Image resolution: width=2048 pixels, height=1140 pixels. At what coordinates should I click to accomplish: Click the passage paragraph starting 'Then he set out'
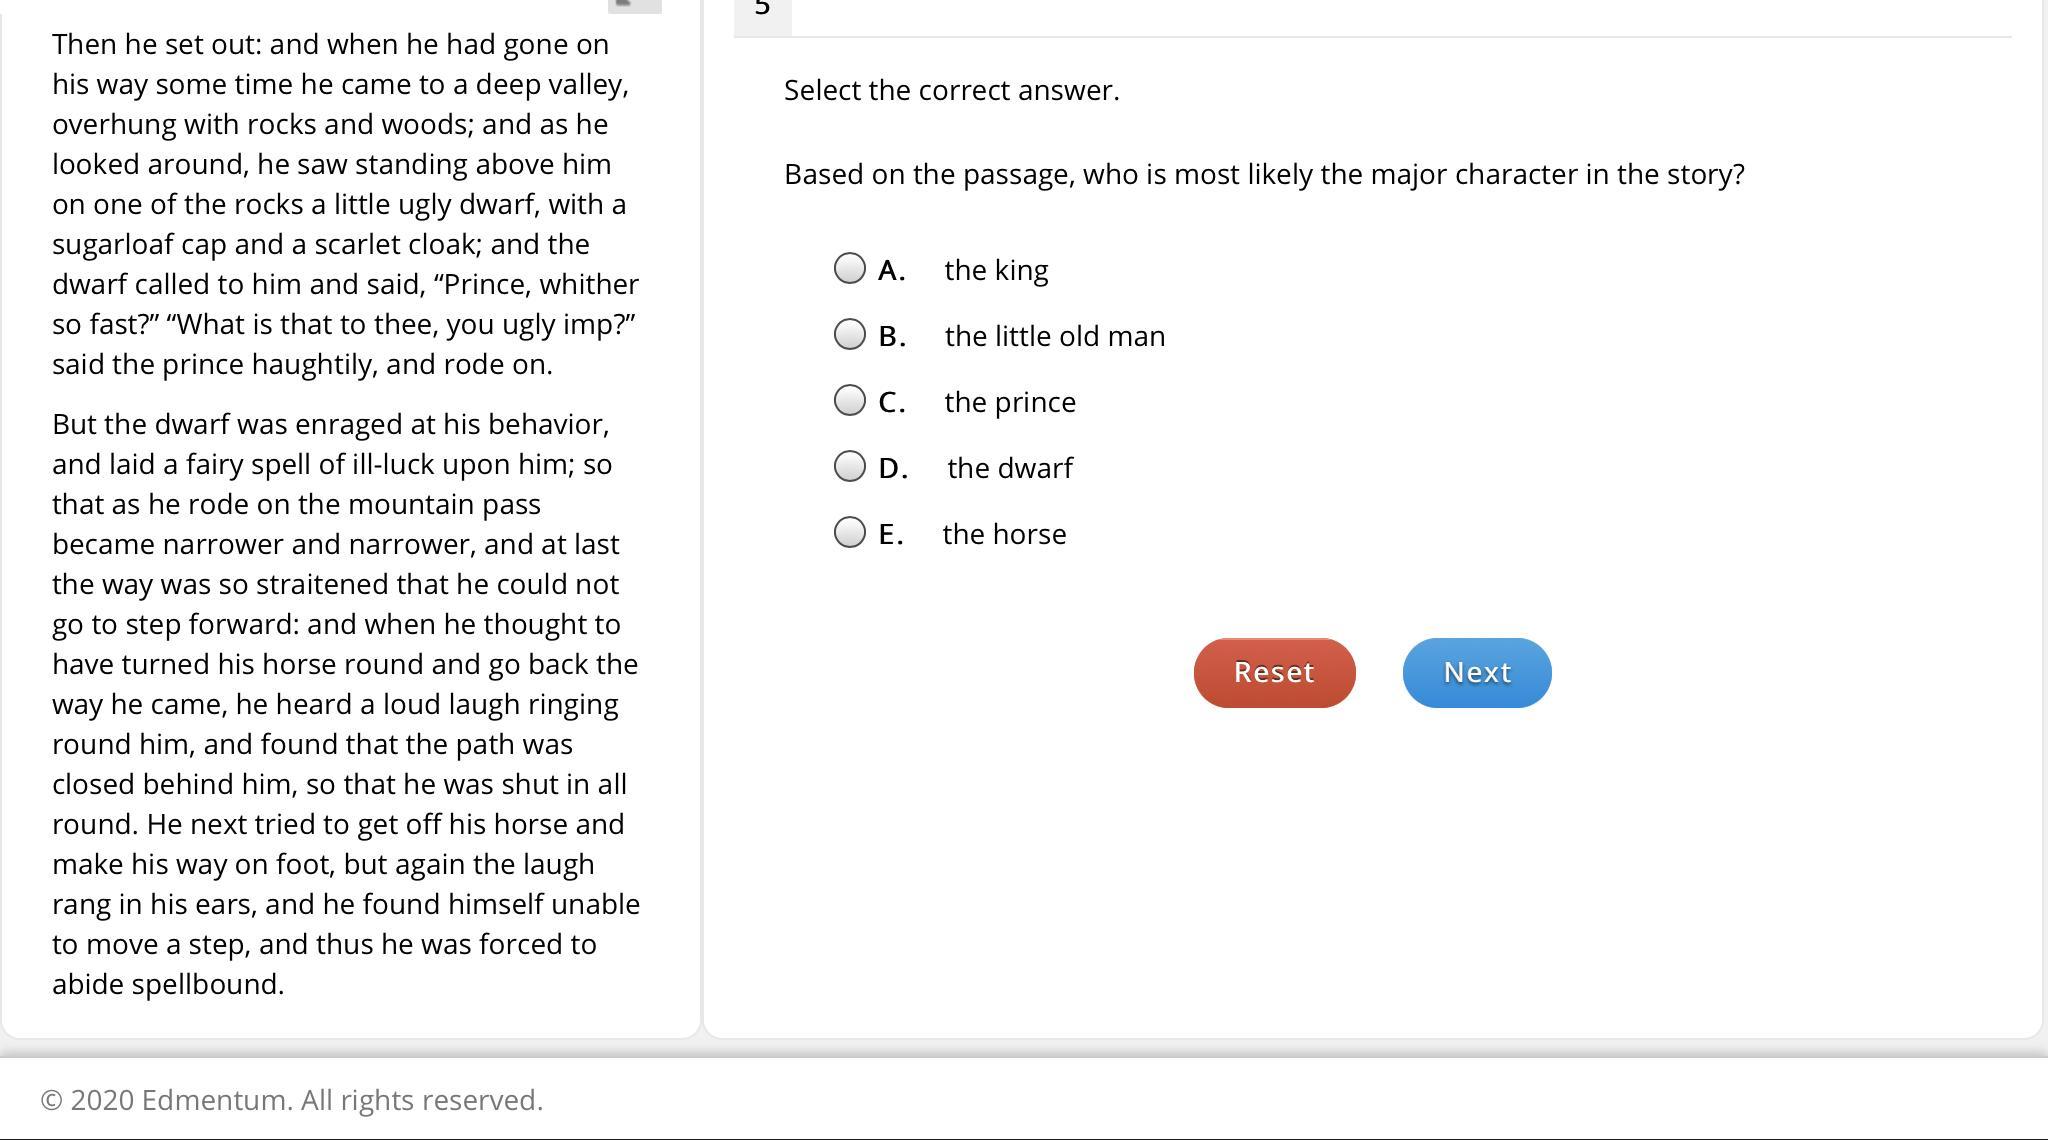[346, 204]
